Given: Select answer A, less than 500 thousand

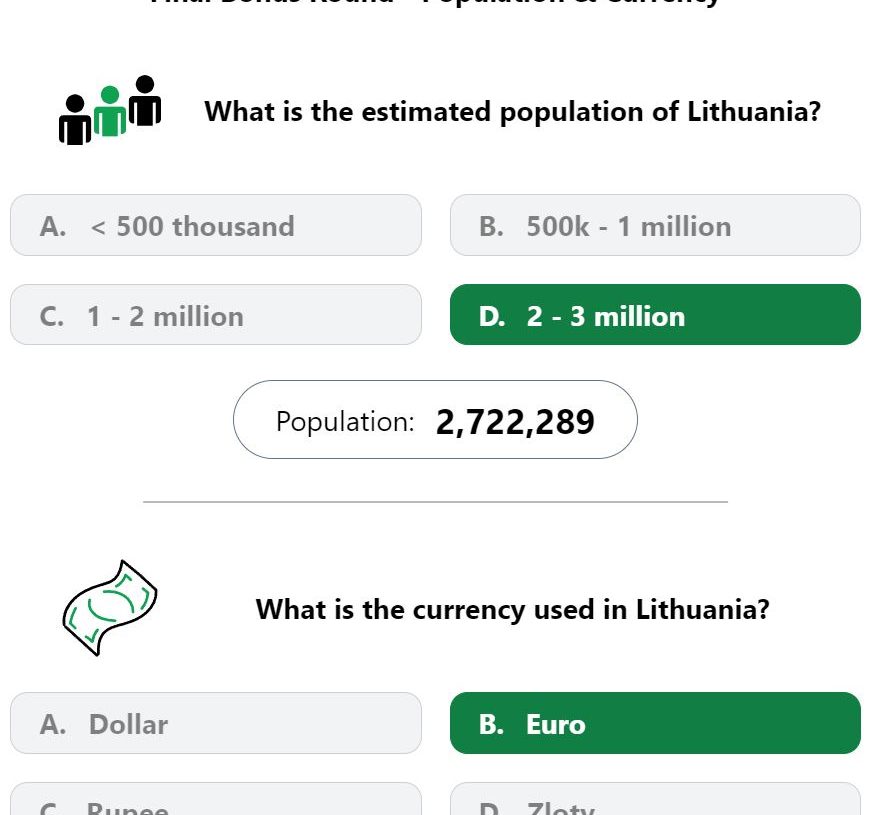Looking at the screenshot, I should (216, 225).
